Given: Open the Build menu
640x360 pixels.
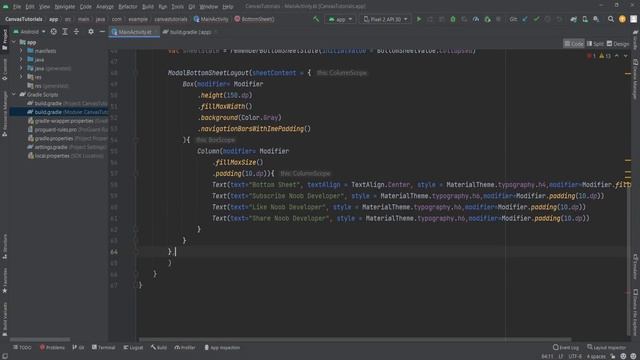Looking at the screenshot, I should [148, 7].
